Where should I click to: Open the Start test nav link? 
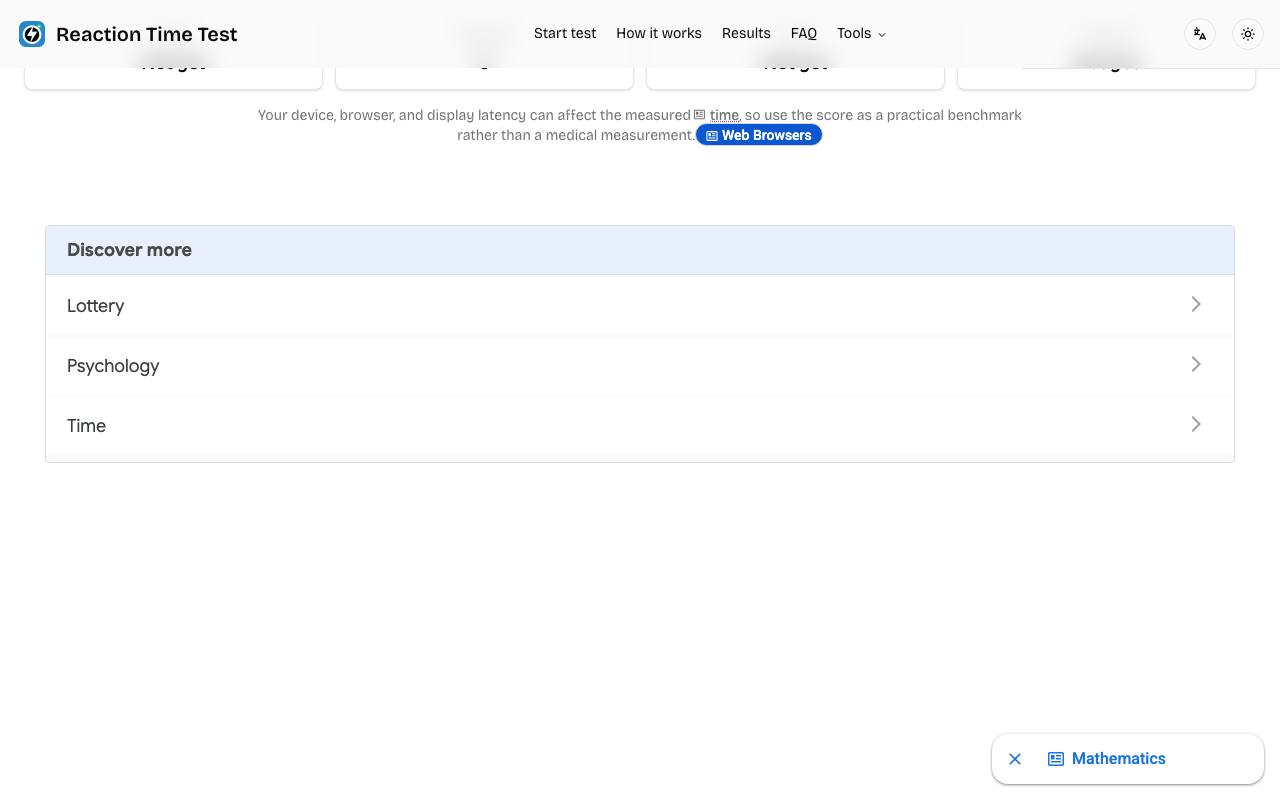(565, 33)
